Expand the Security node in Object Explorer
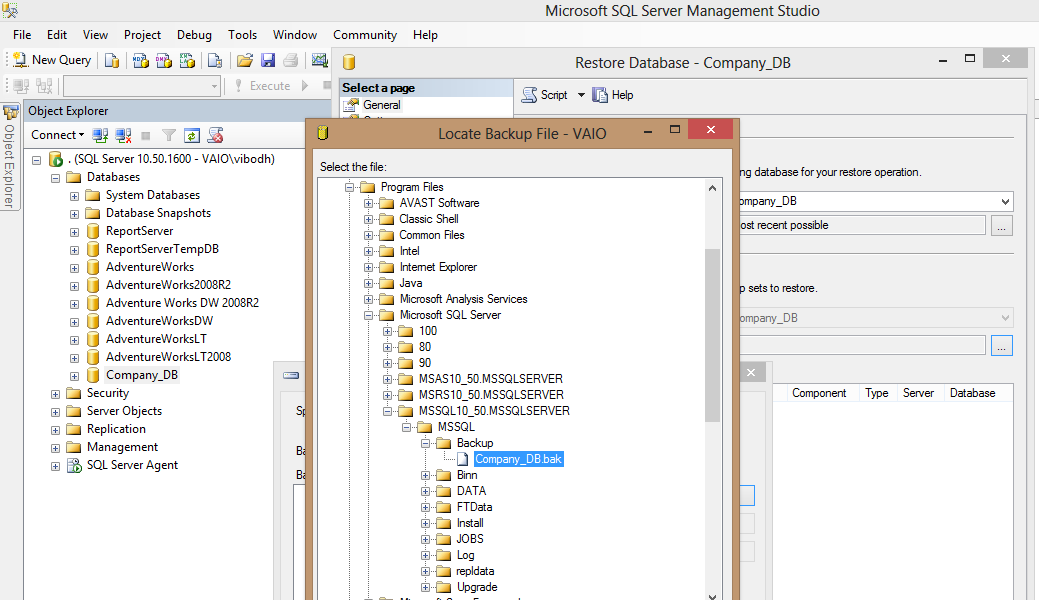 click(x=56, y=393)
